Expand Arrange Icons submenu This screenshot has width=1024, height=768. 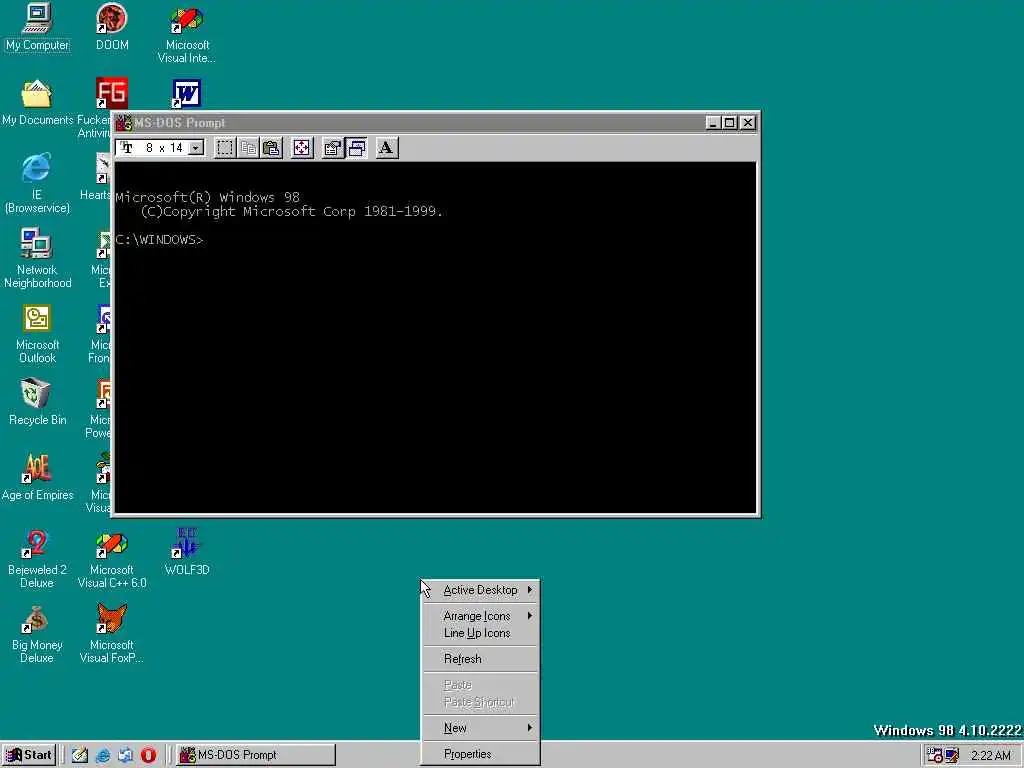(x=481, y=616)
